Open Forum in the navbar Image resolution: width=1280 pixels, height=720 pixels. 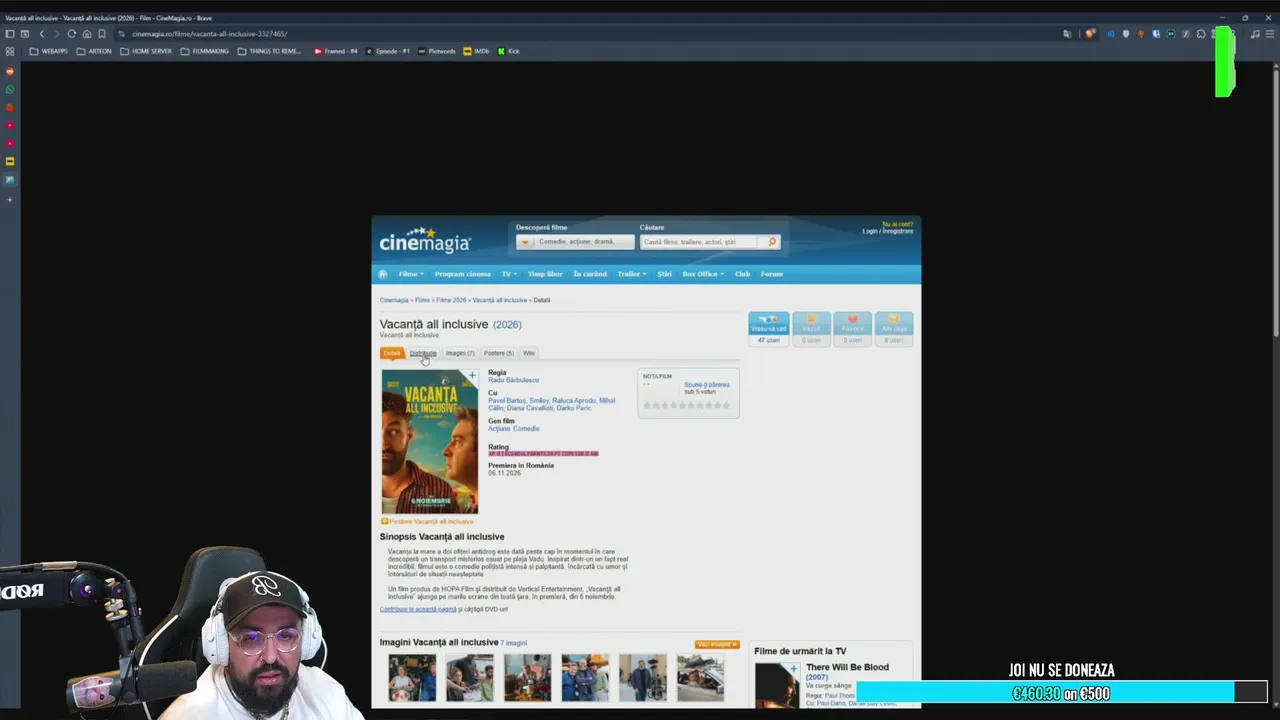[771, 274]
